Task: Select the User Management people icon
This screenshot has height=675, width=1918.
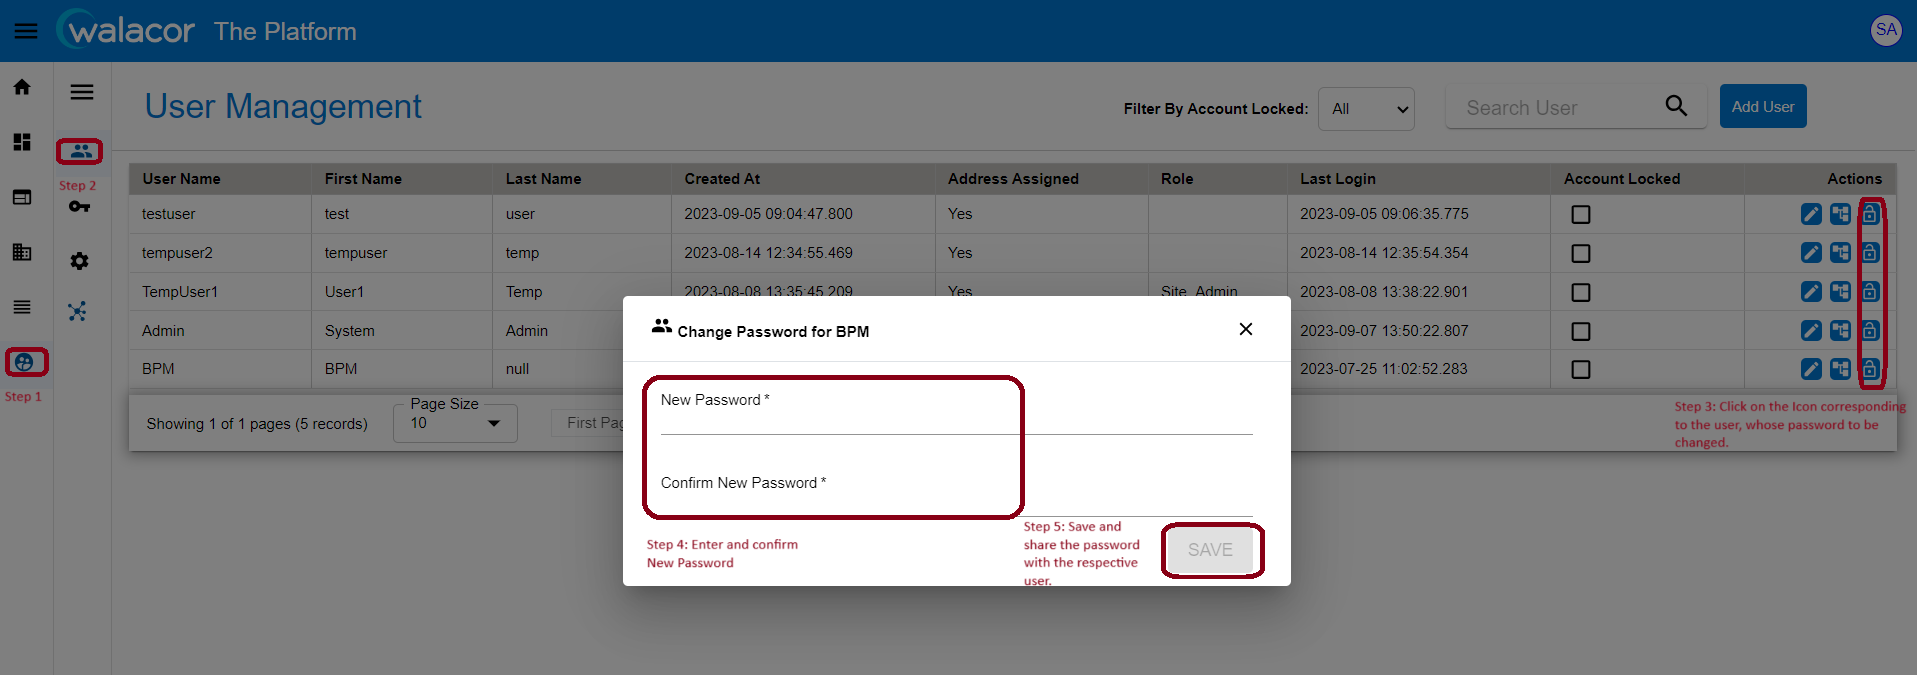Action: pyautogui.click(x=80, y=151)
